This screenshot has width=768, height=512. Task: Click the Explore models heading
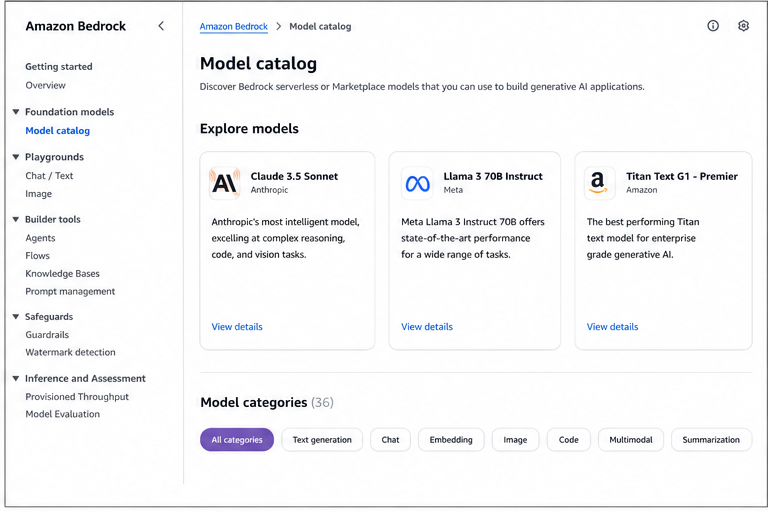click(249, 129)
